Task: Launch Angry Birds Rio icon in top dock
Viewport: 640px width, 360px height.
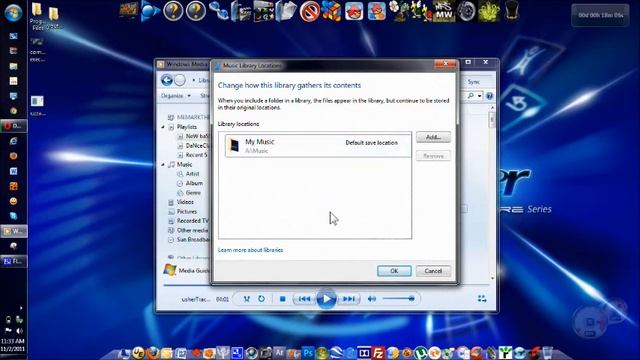Action: [x=376, y=11]
